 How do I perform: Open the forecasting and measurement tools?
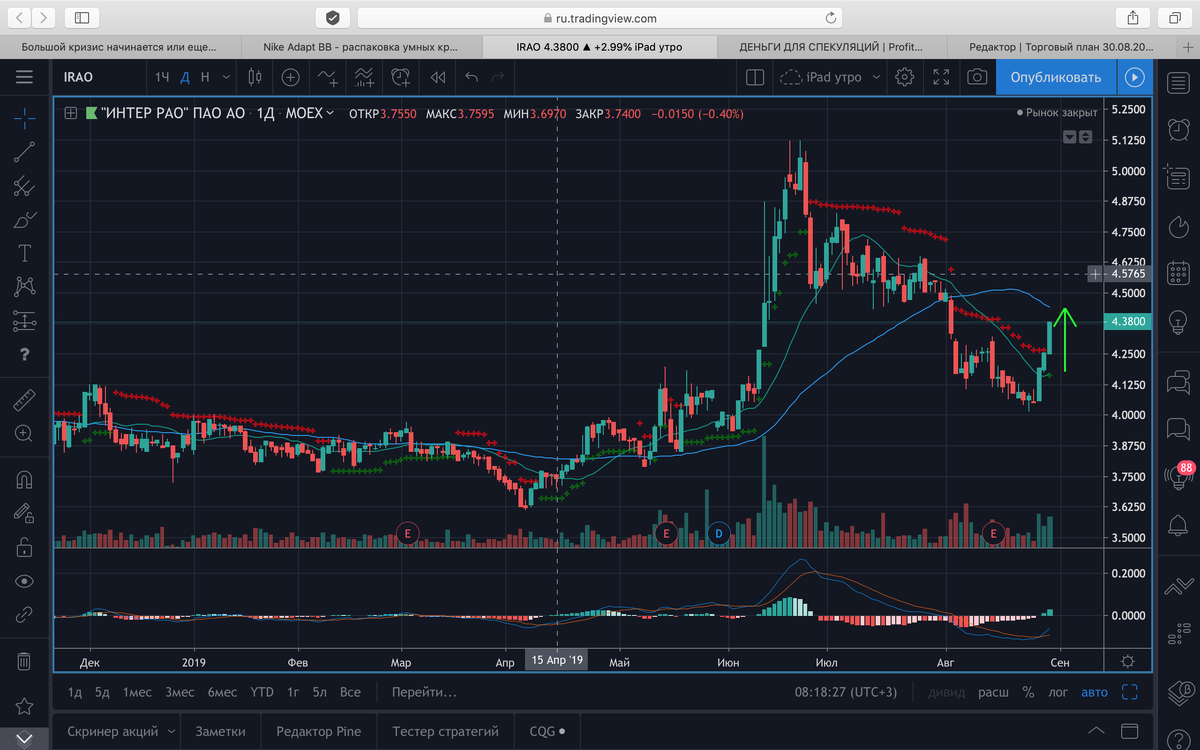tap(24, 322)
